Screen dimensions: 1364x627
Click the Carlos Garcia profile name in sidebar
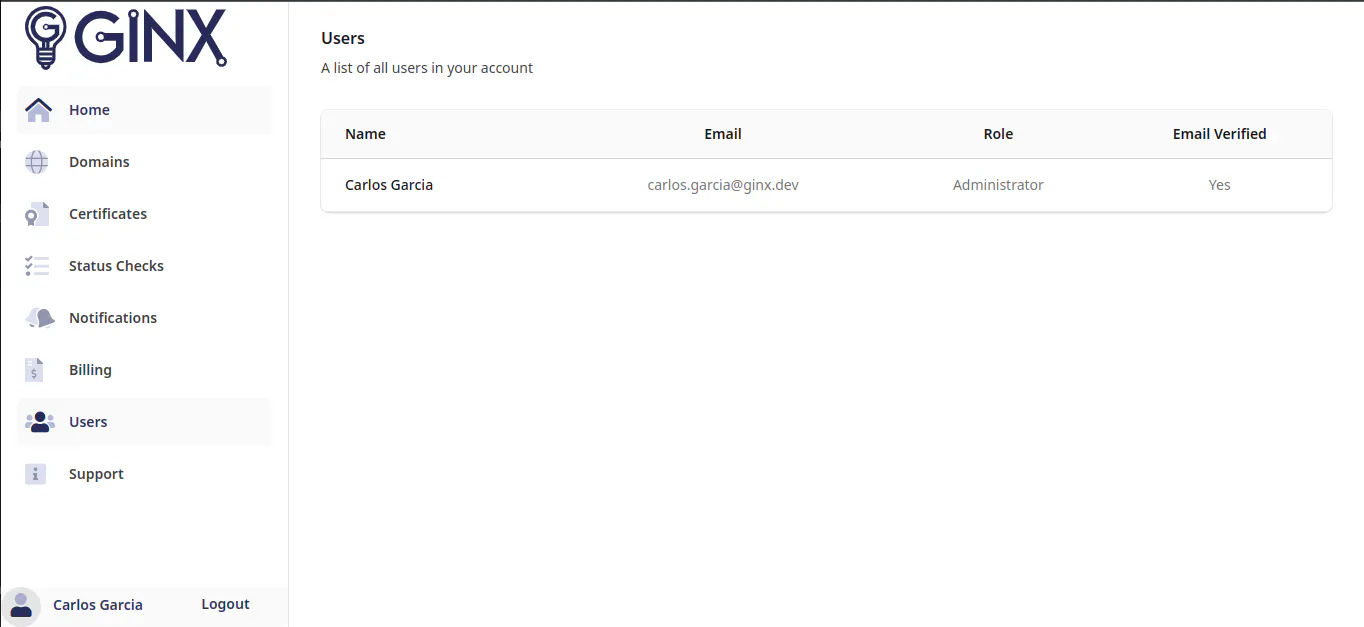click(x=98, y=605)
